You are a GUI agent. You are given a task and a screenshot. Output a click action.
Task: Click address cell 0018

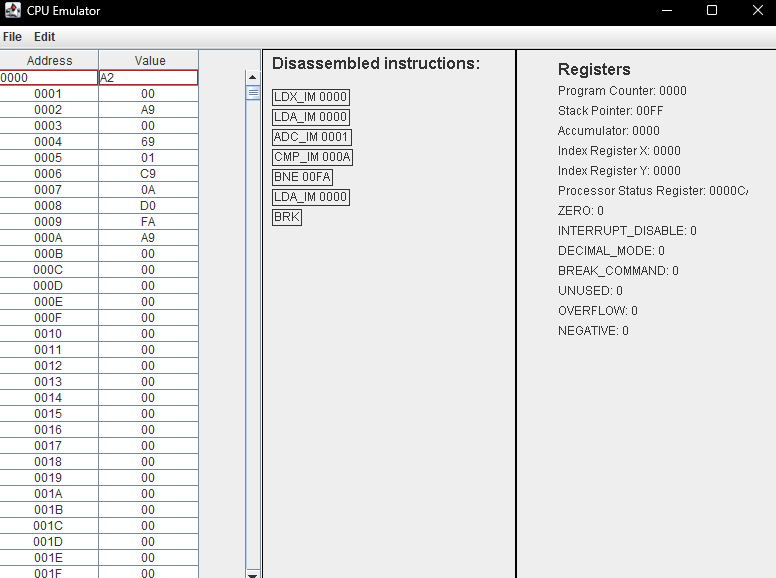click(x=48, y=462)
